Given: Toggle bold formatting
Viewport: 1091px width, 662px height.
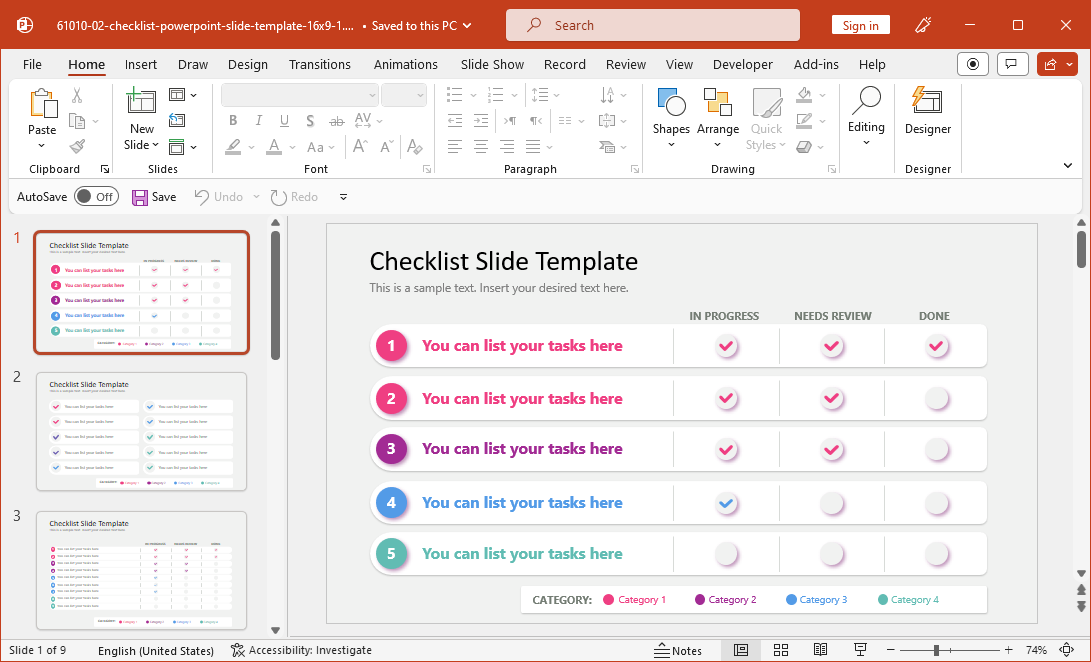Looking at the screenshot, I should [232, 120].
